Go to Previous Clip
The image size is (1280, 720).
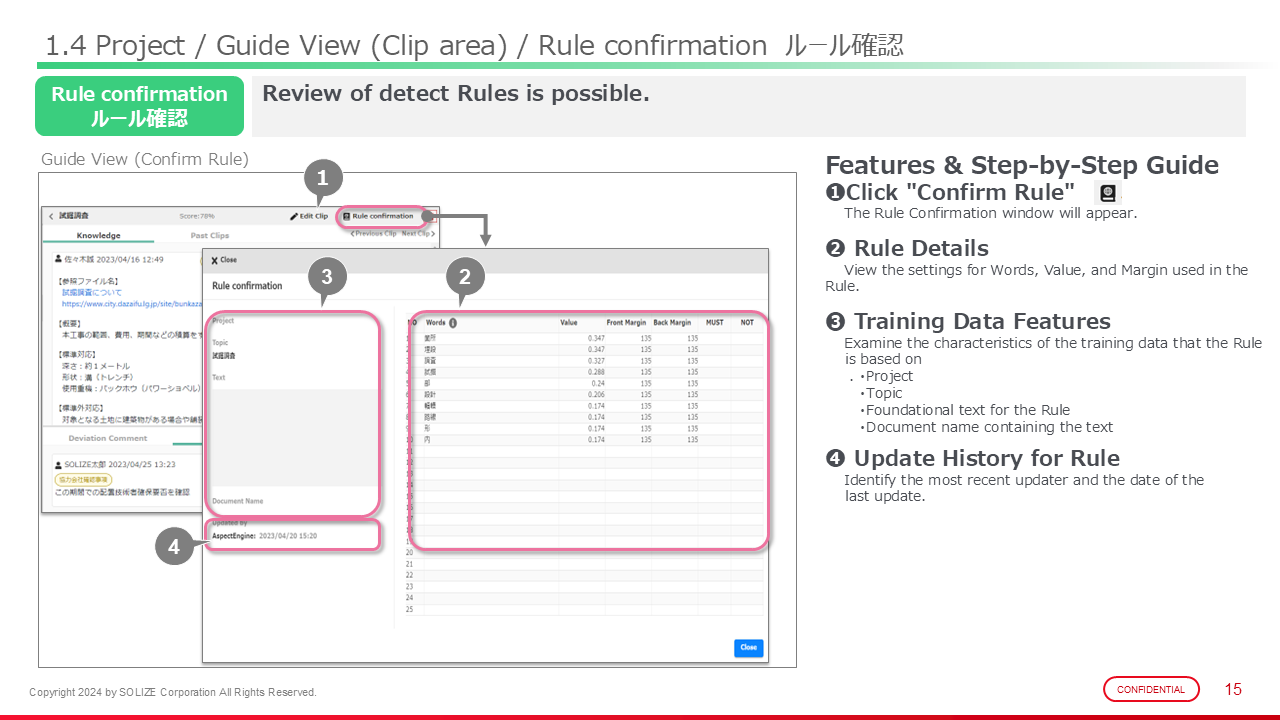[373, 233]
